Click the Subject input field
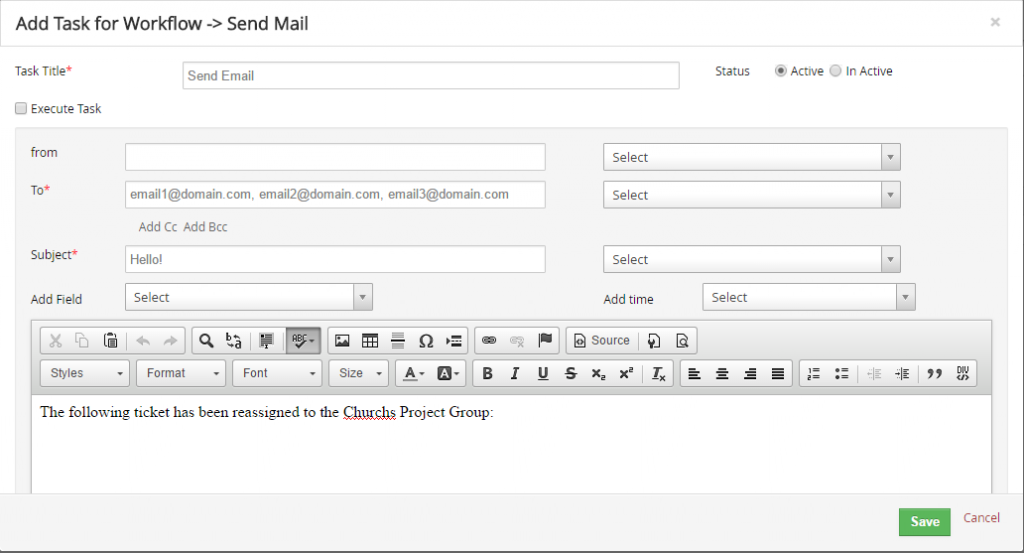Viewport: 1024px width, 553px height. pos(335,259)
